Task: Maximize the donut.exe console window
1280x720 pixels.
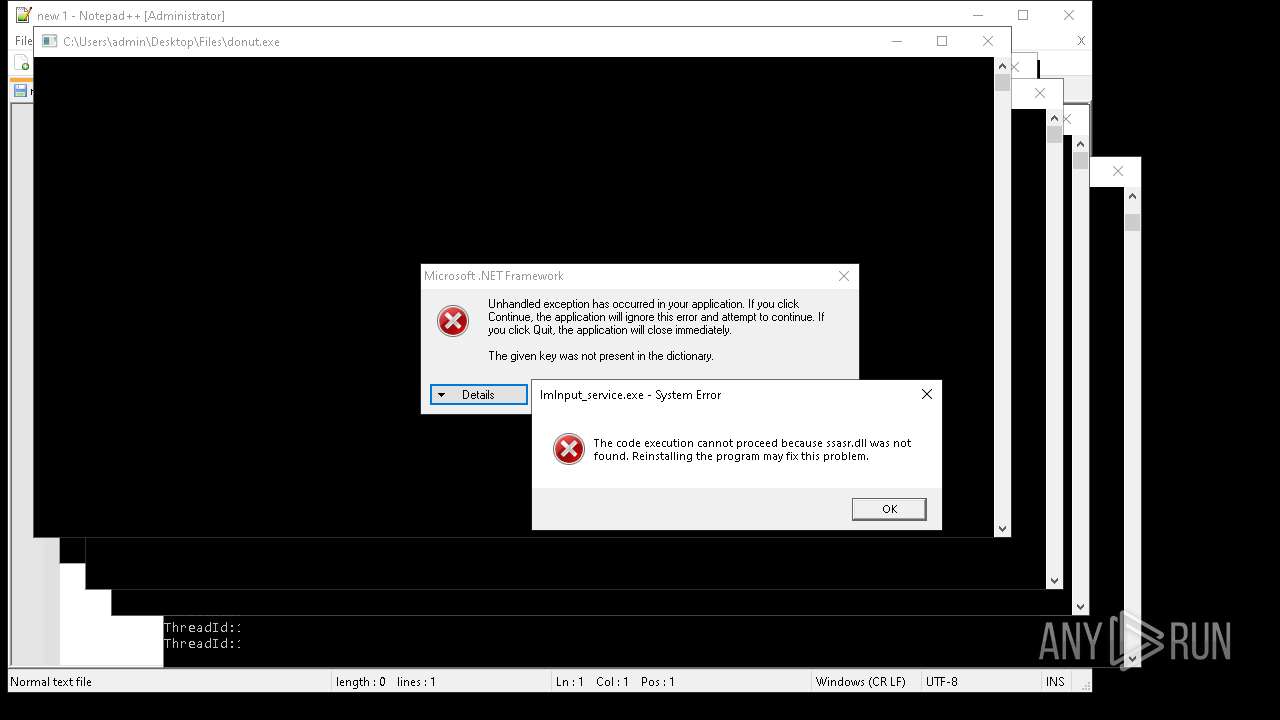Action: (x=942, y=41)
